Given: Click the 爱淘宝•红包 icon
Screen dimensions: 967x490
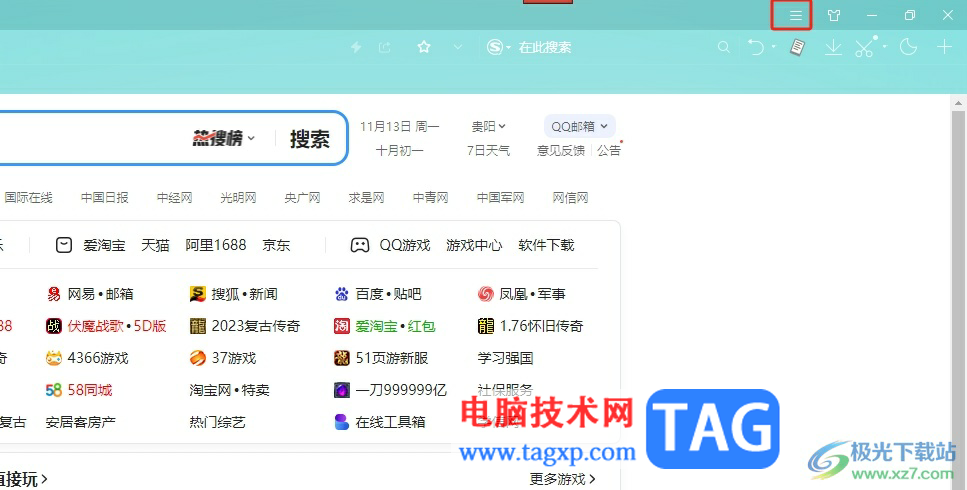Looking at the screenshot, I should [342, 326].
